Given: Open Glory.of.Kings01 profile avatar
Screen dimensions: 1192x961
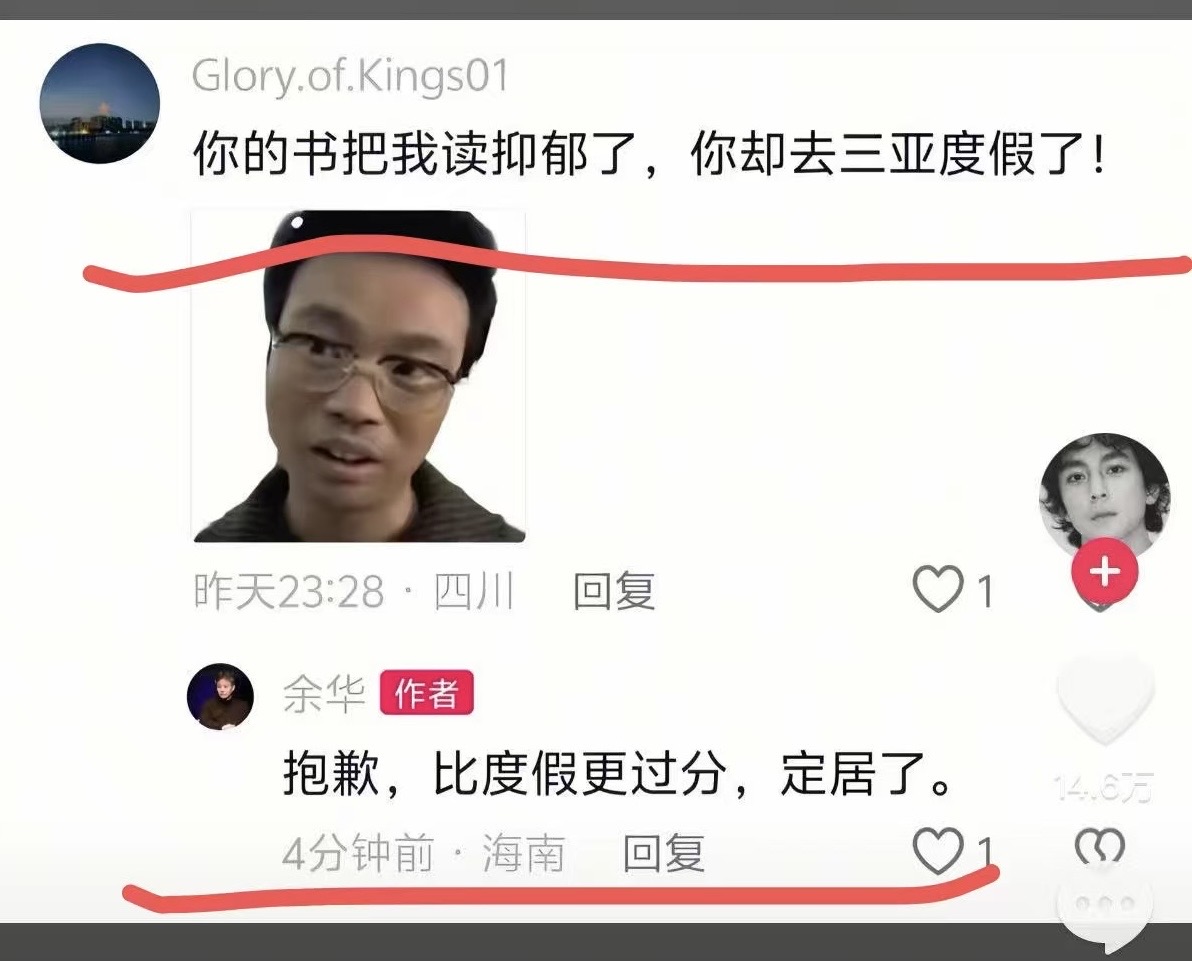Looking at the screenshot, I should click(100, 103).
